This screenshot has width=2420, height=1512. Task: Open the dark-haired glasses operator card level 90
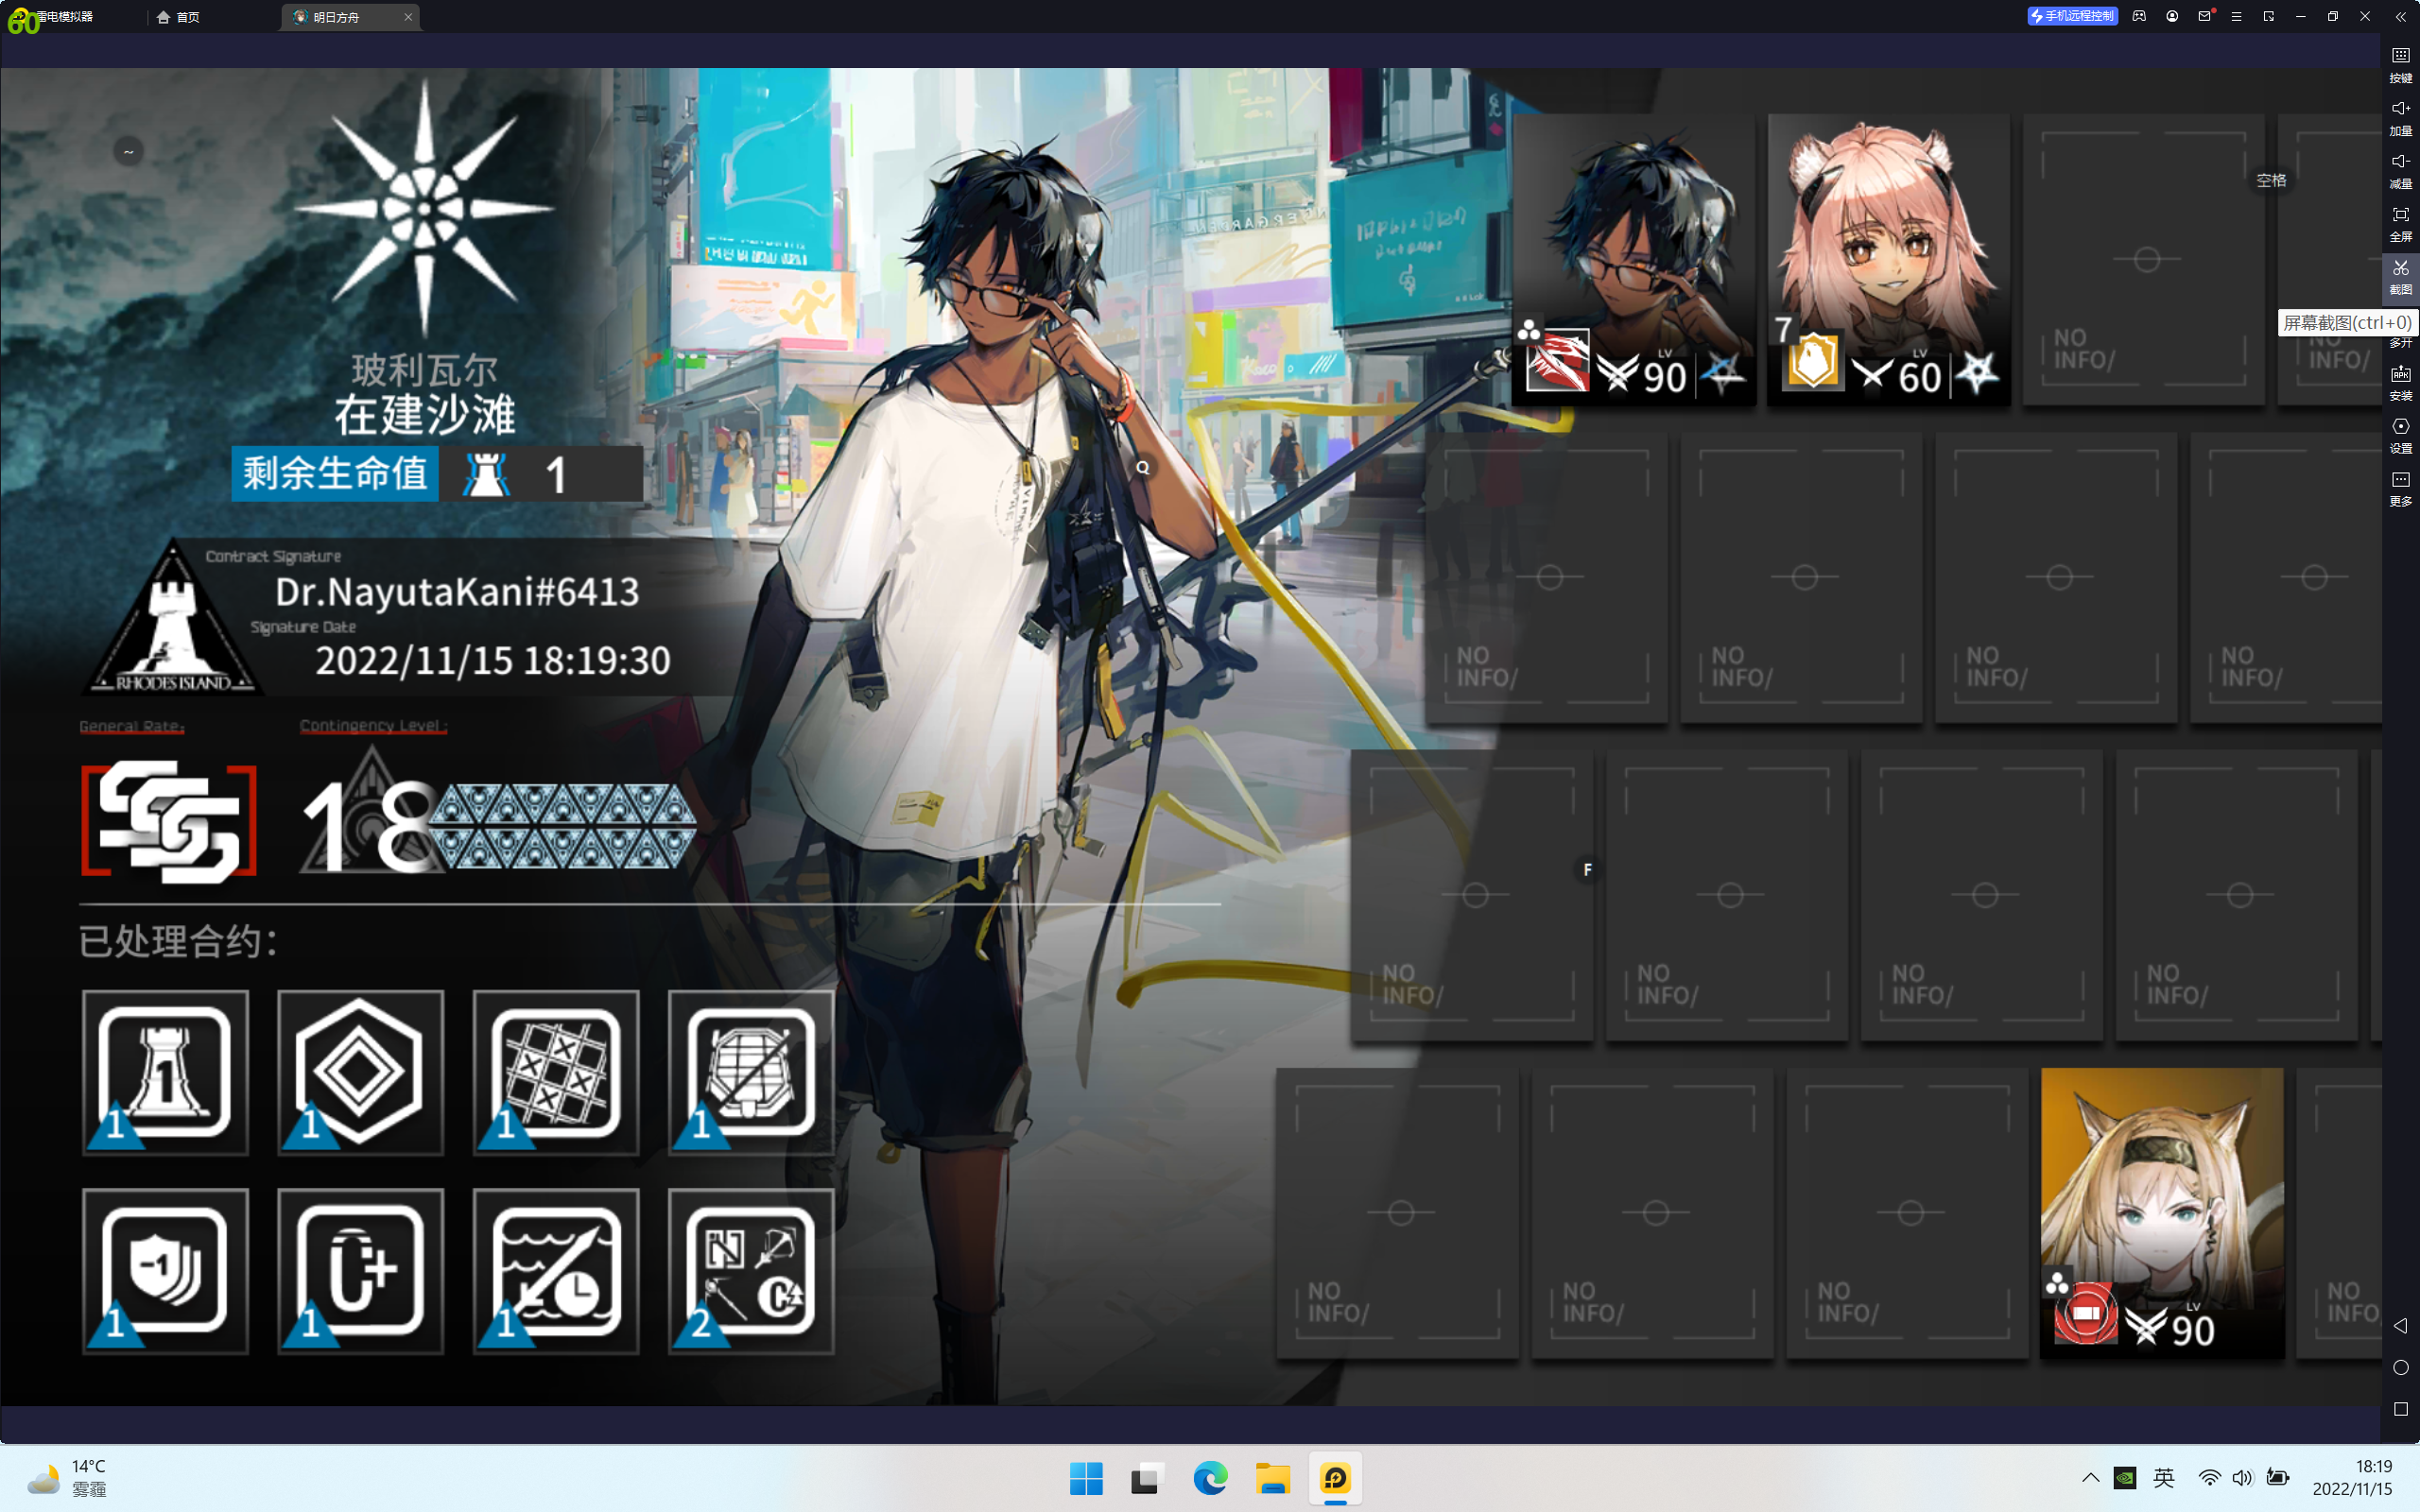1634,259
